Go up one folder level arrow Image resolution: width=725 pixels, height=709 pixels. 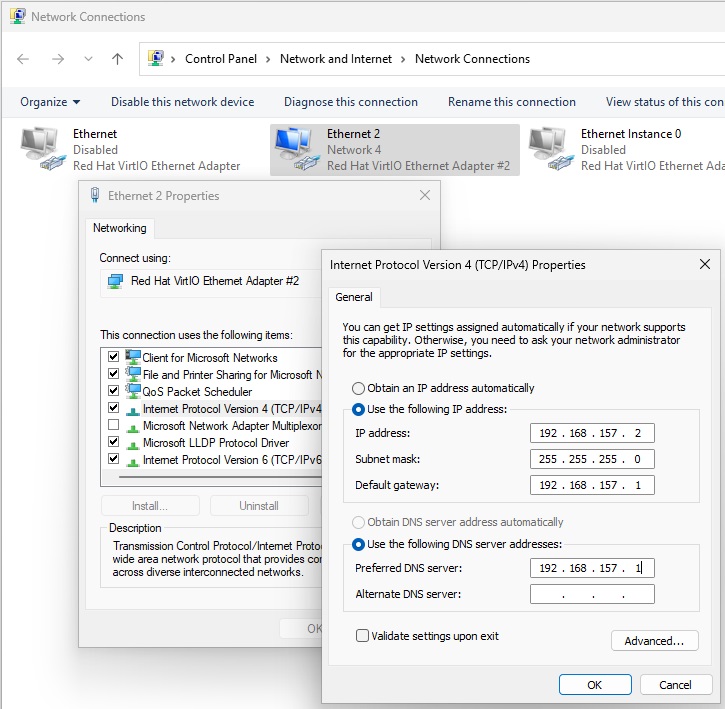click(117, 59)
